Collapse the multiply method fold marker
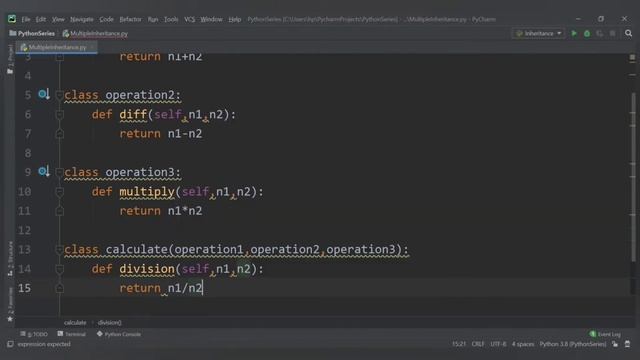Screen dimensions: 640x360 59,192
